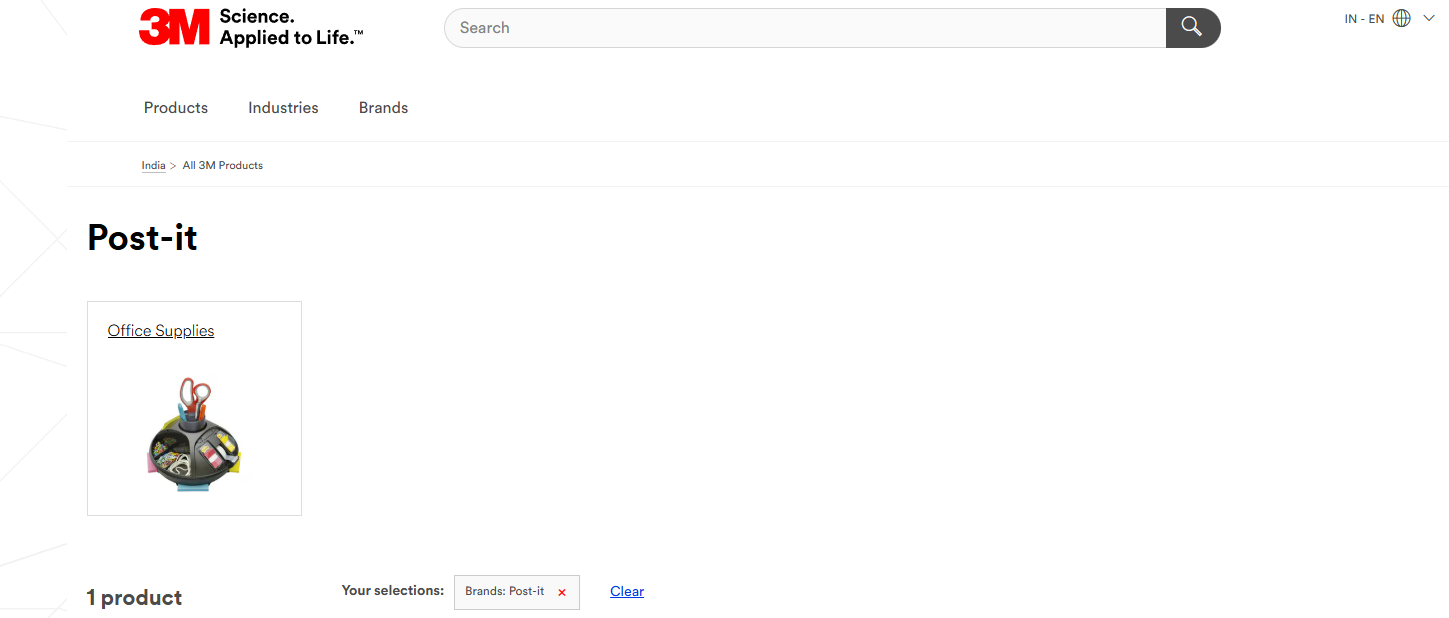The image size is (1449, 618).
Task: Open the Products menu
Action: tap(176, 108)
